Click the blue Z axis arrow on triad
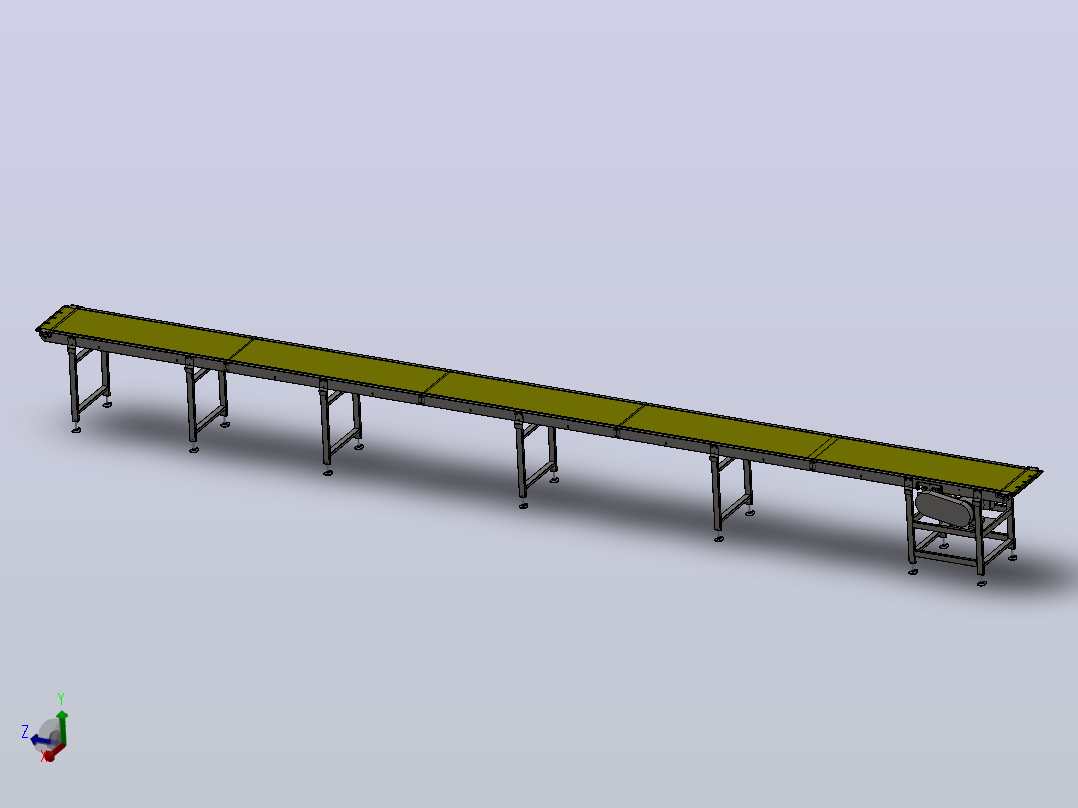This screenshot has width=1078, height=808. click(43, 741)
